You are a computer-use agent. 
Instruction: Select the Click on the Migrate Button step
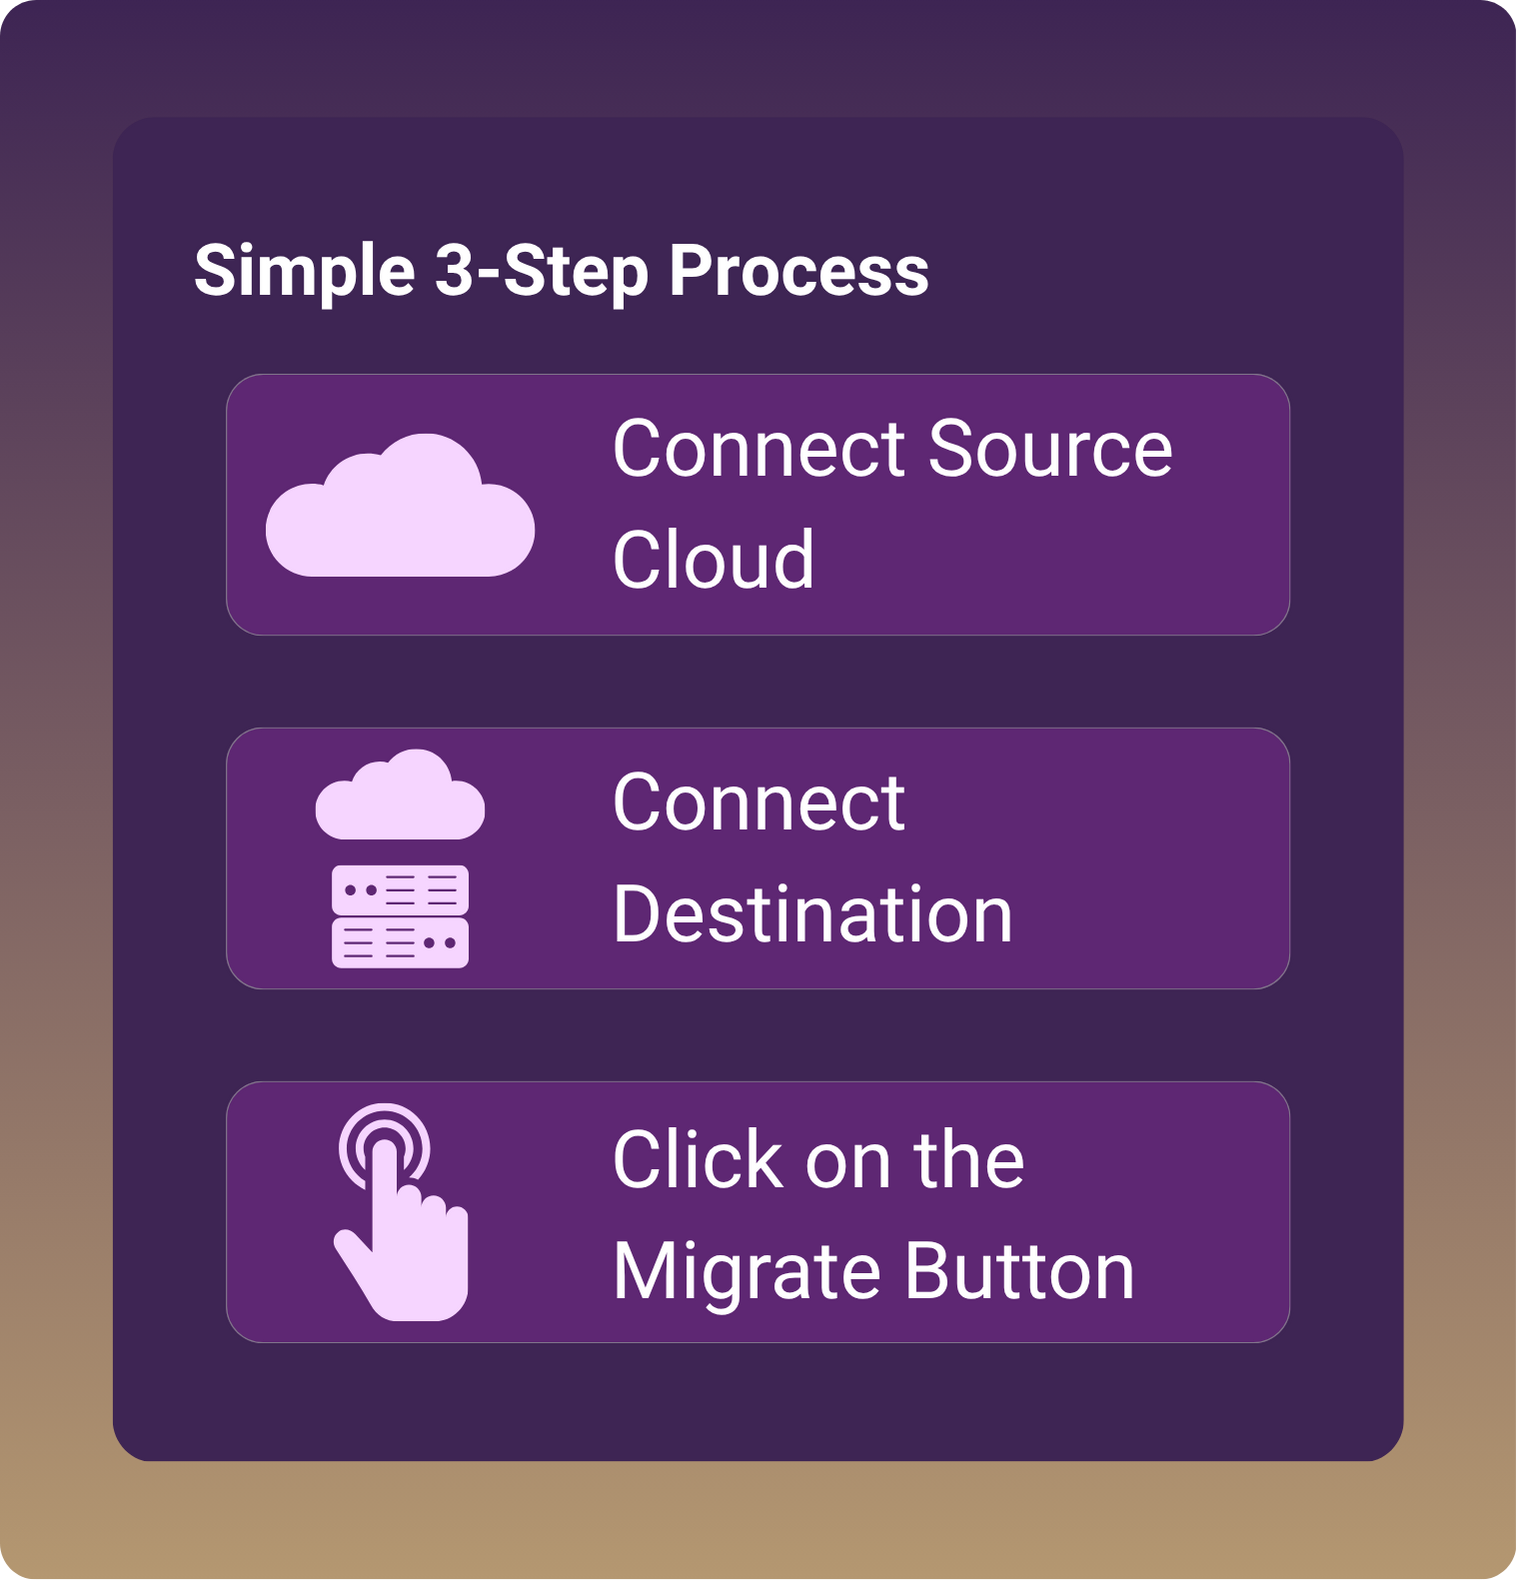(757, 1212)
